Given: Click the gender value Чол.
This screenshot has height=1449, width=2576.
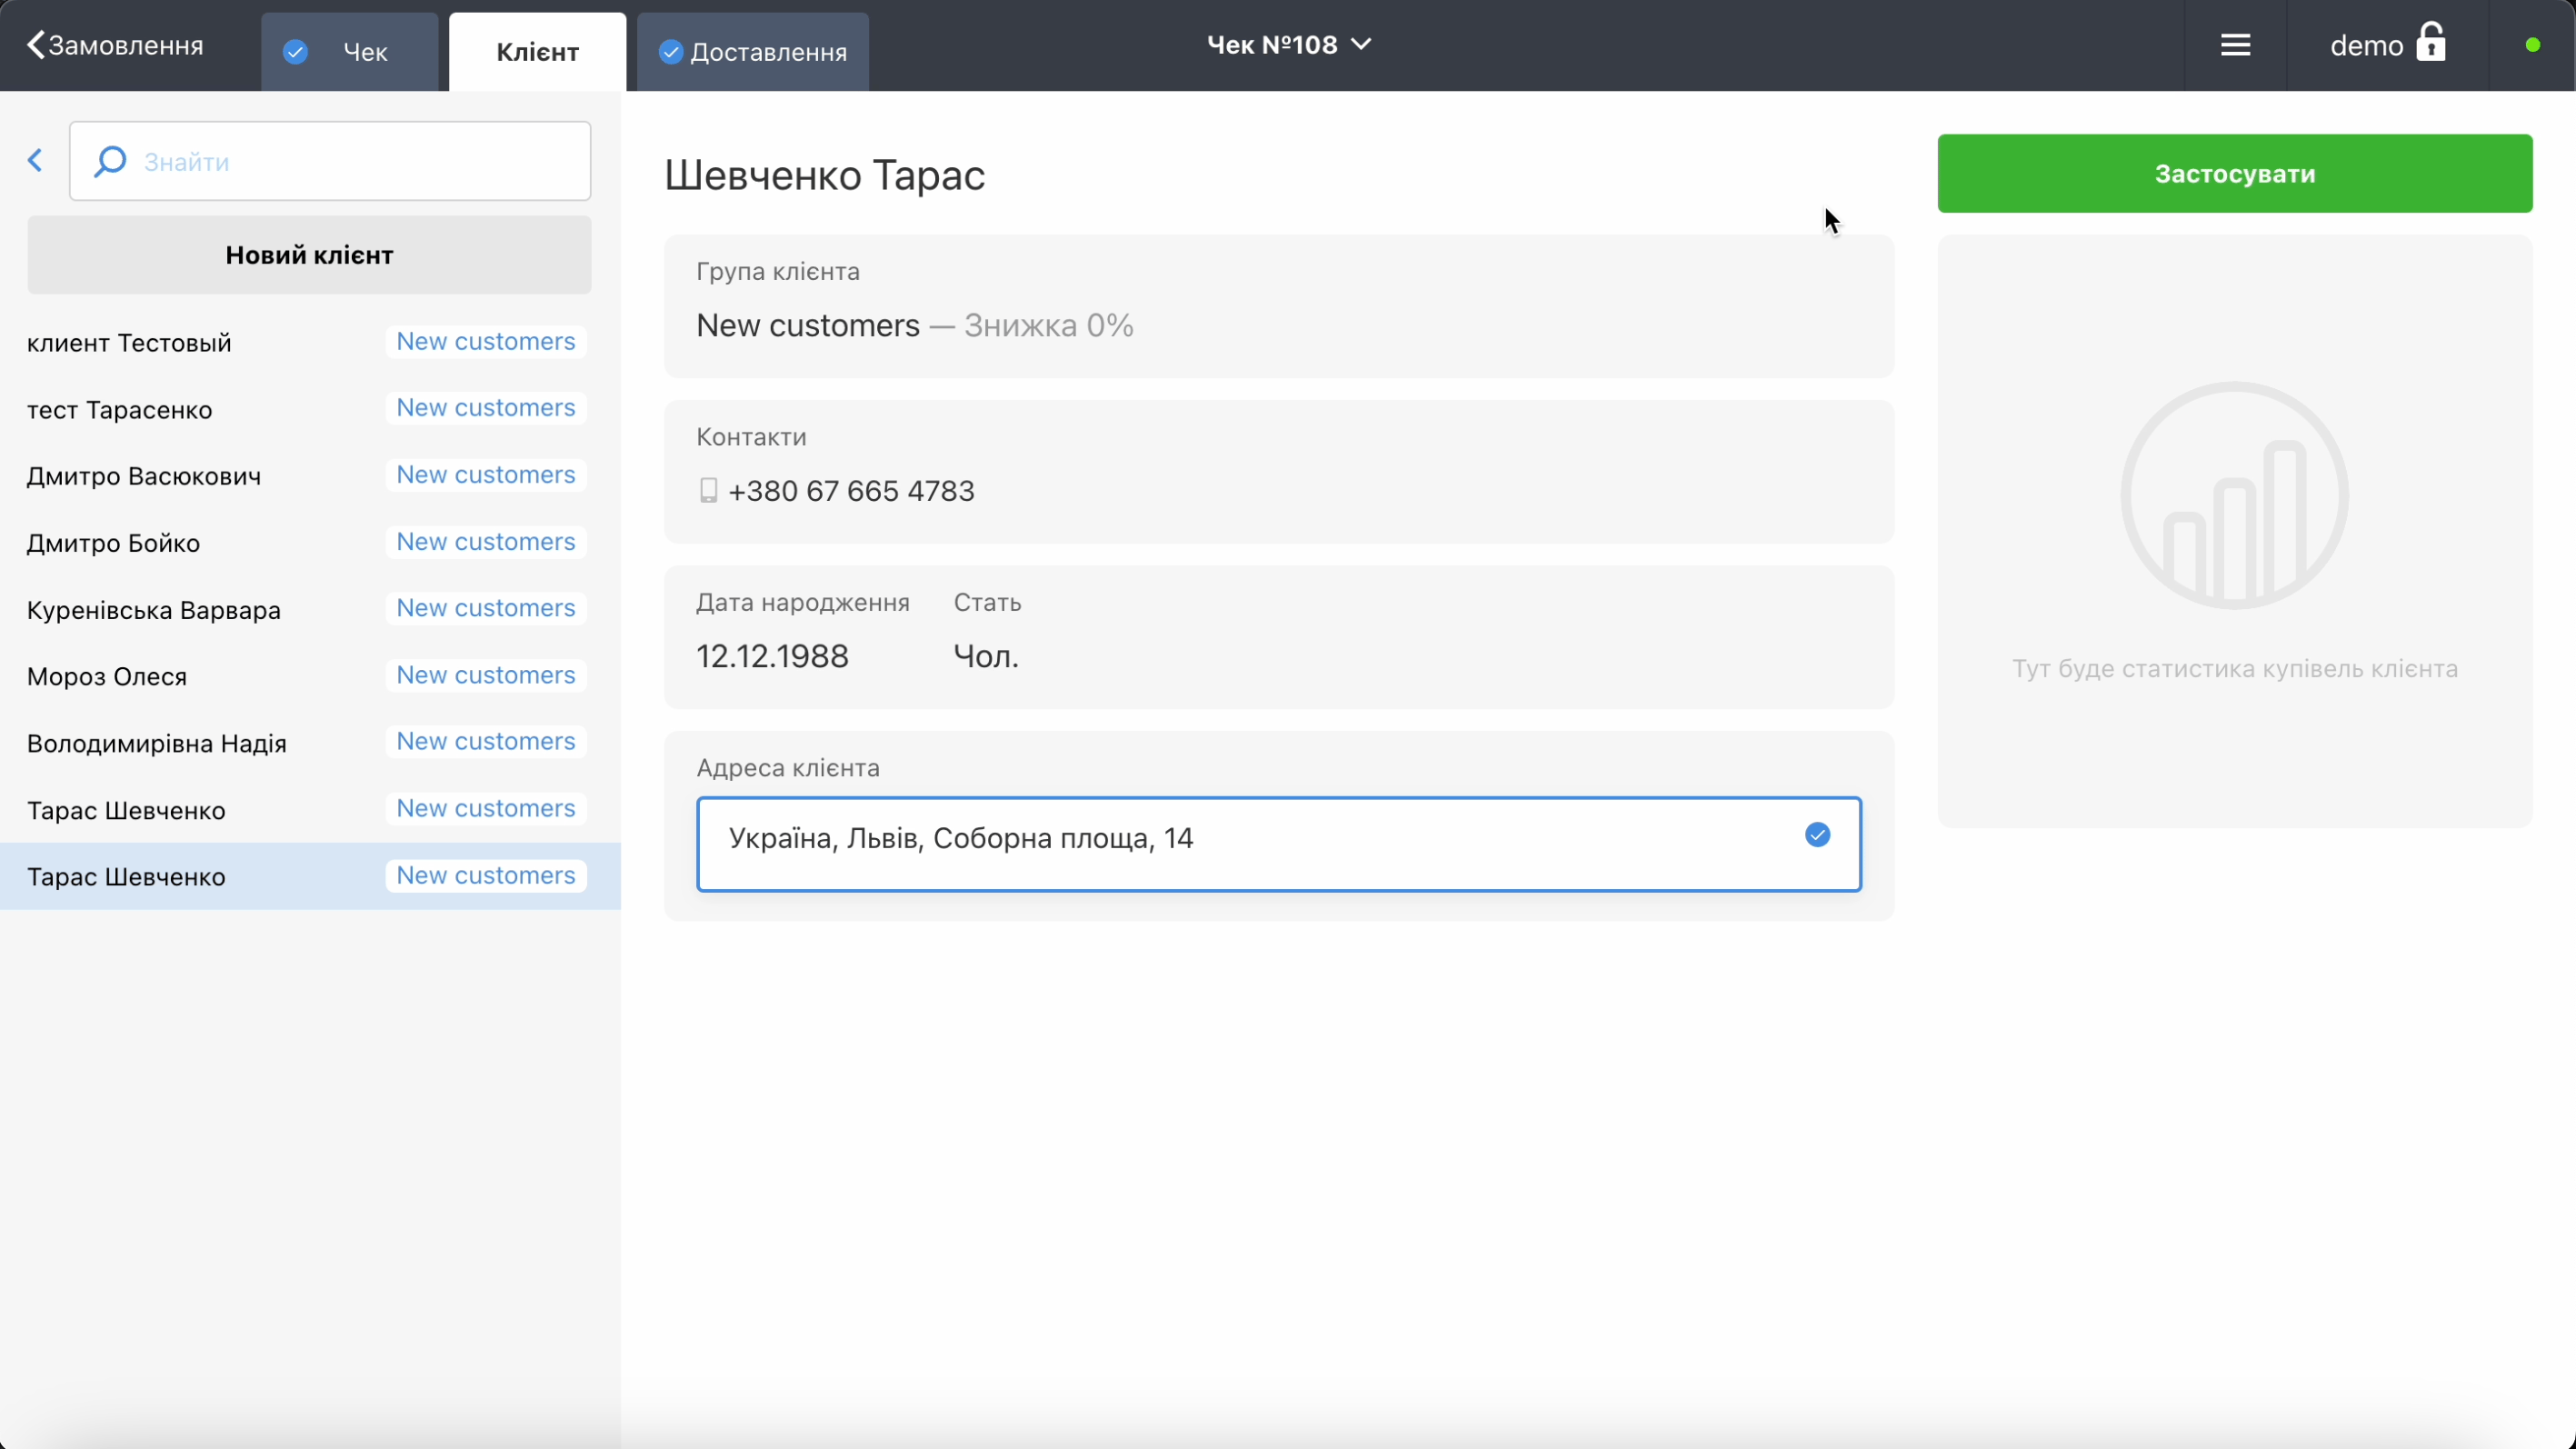Looking at the screenshot, I should tap(985, 656).
